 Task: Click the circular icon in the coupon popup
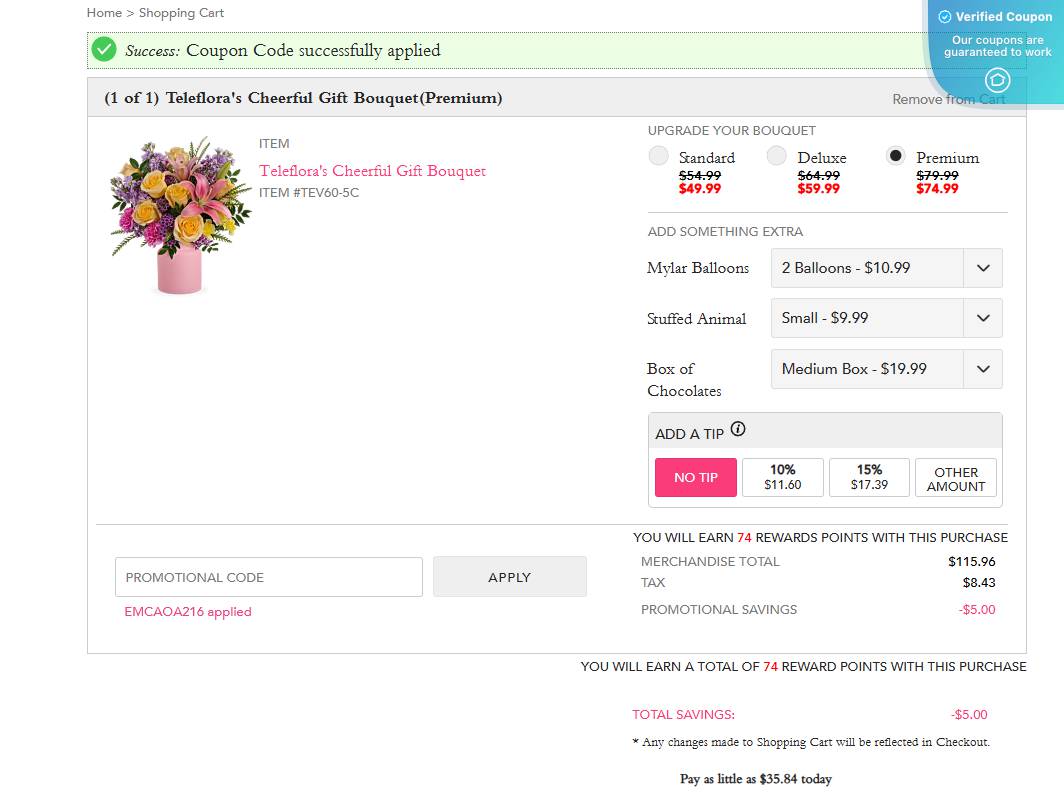[x=997, y=82]
